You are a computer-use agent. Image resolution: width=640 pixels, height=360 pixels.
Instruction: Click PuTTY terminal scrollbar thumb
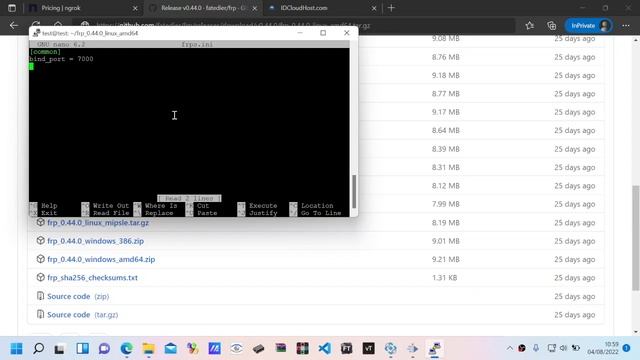coord(354,192)
